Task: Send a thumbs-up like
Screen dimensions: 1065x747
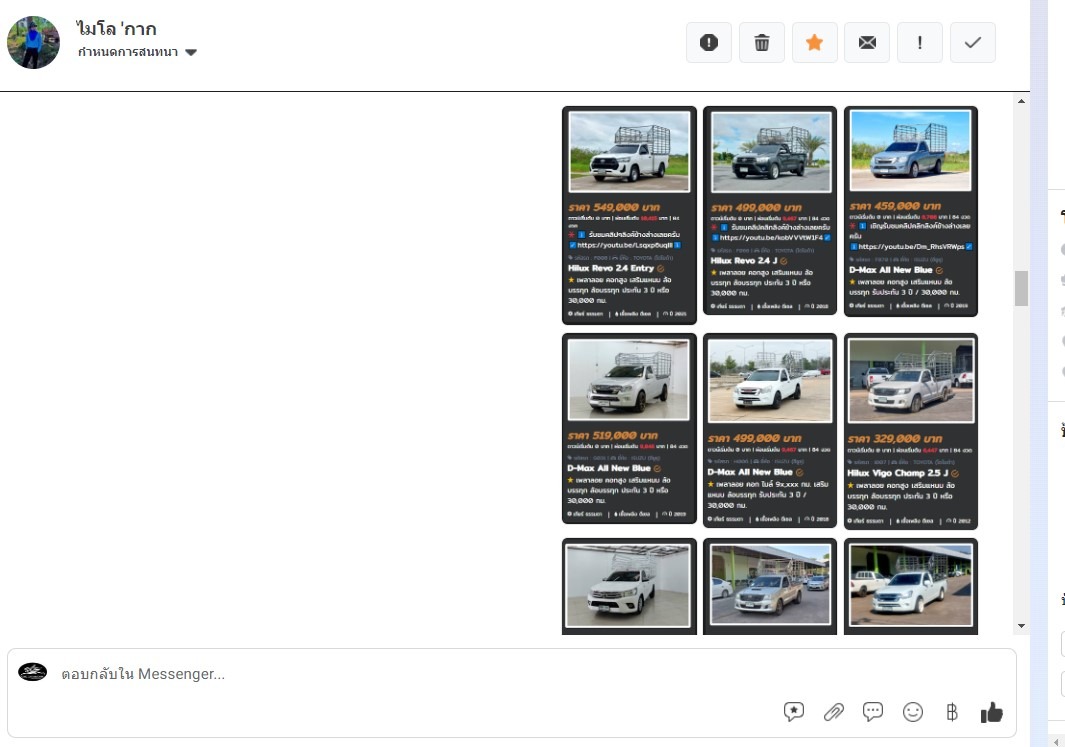Action: (x=991, y=712)
